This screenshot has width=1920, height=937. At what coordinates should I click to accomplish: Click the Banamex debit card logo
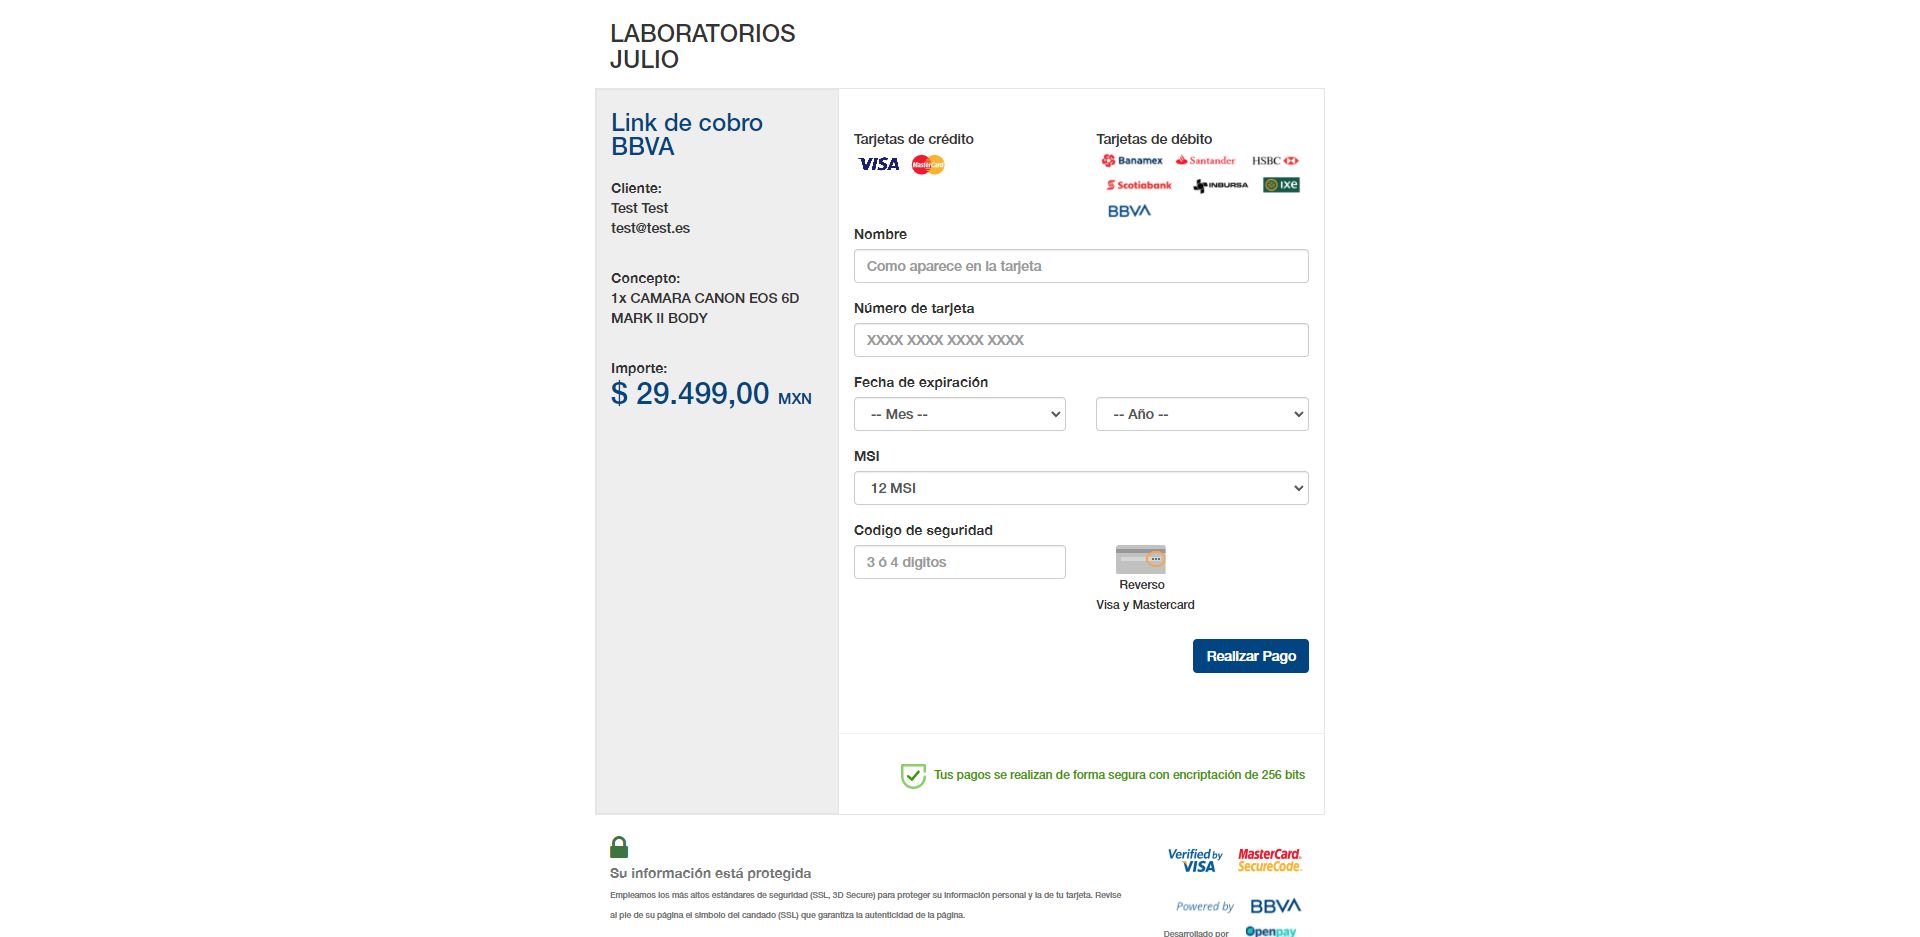[x=1132, y=161]
